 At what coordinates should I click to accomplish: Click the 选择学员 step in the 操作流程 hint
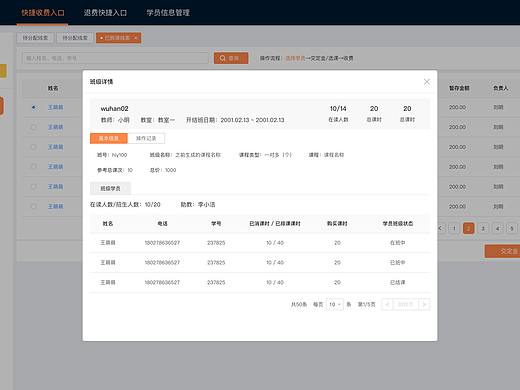(295, 58)
